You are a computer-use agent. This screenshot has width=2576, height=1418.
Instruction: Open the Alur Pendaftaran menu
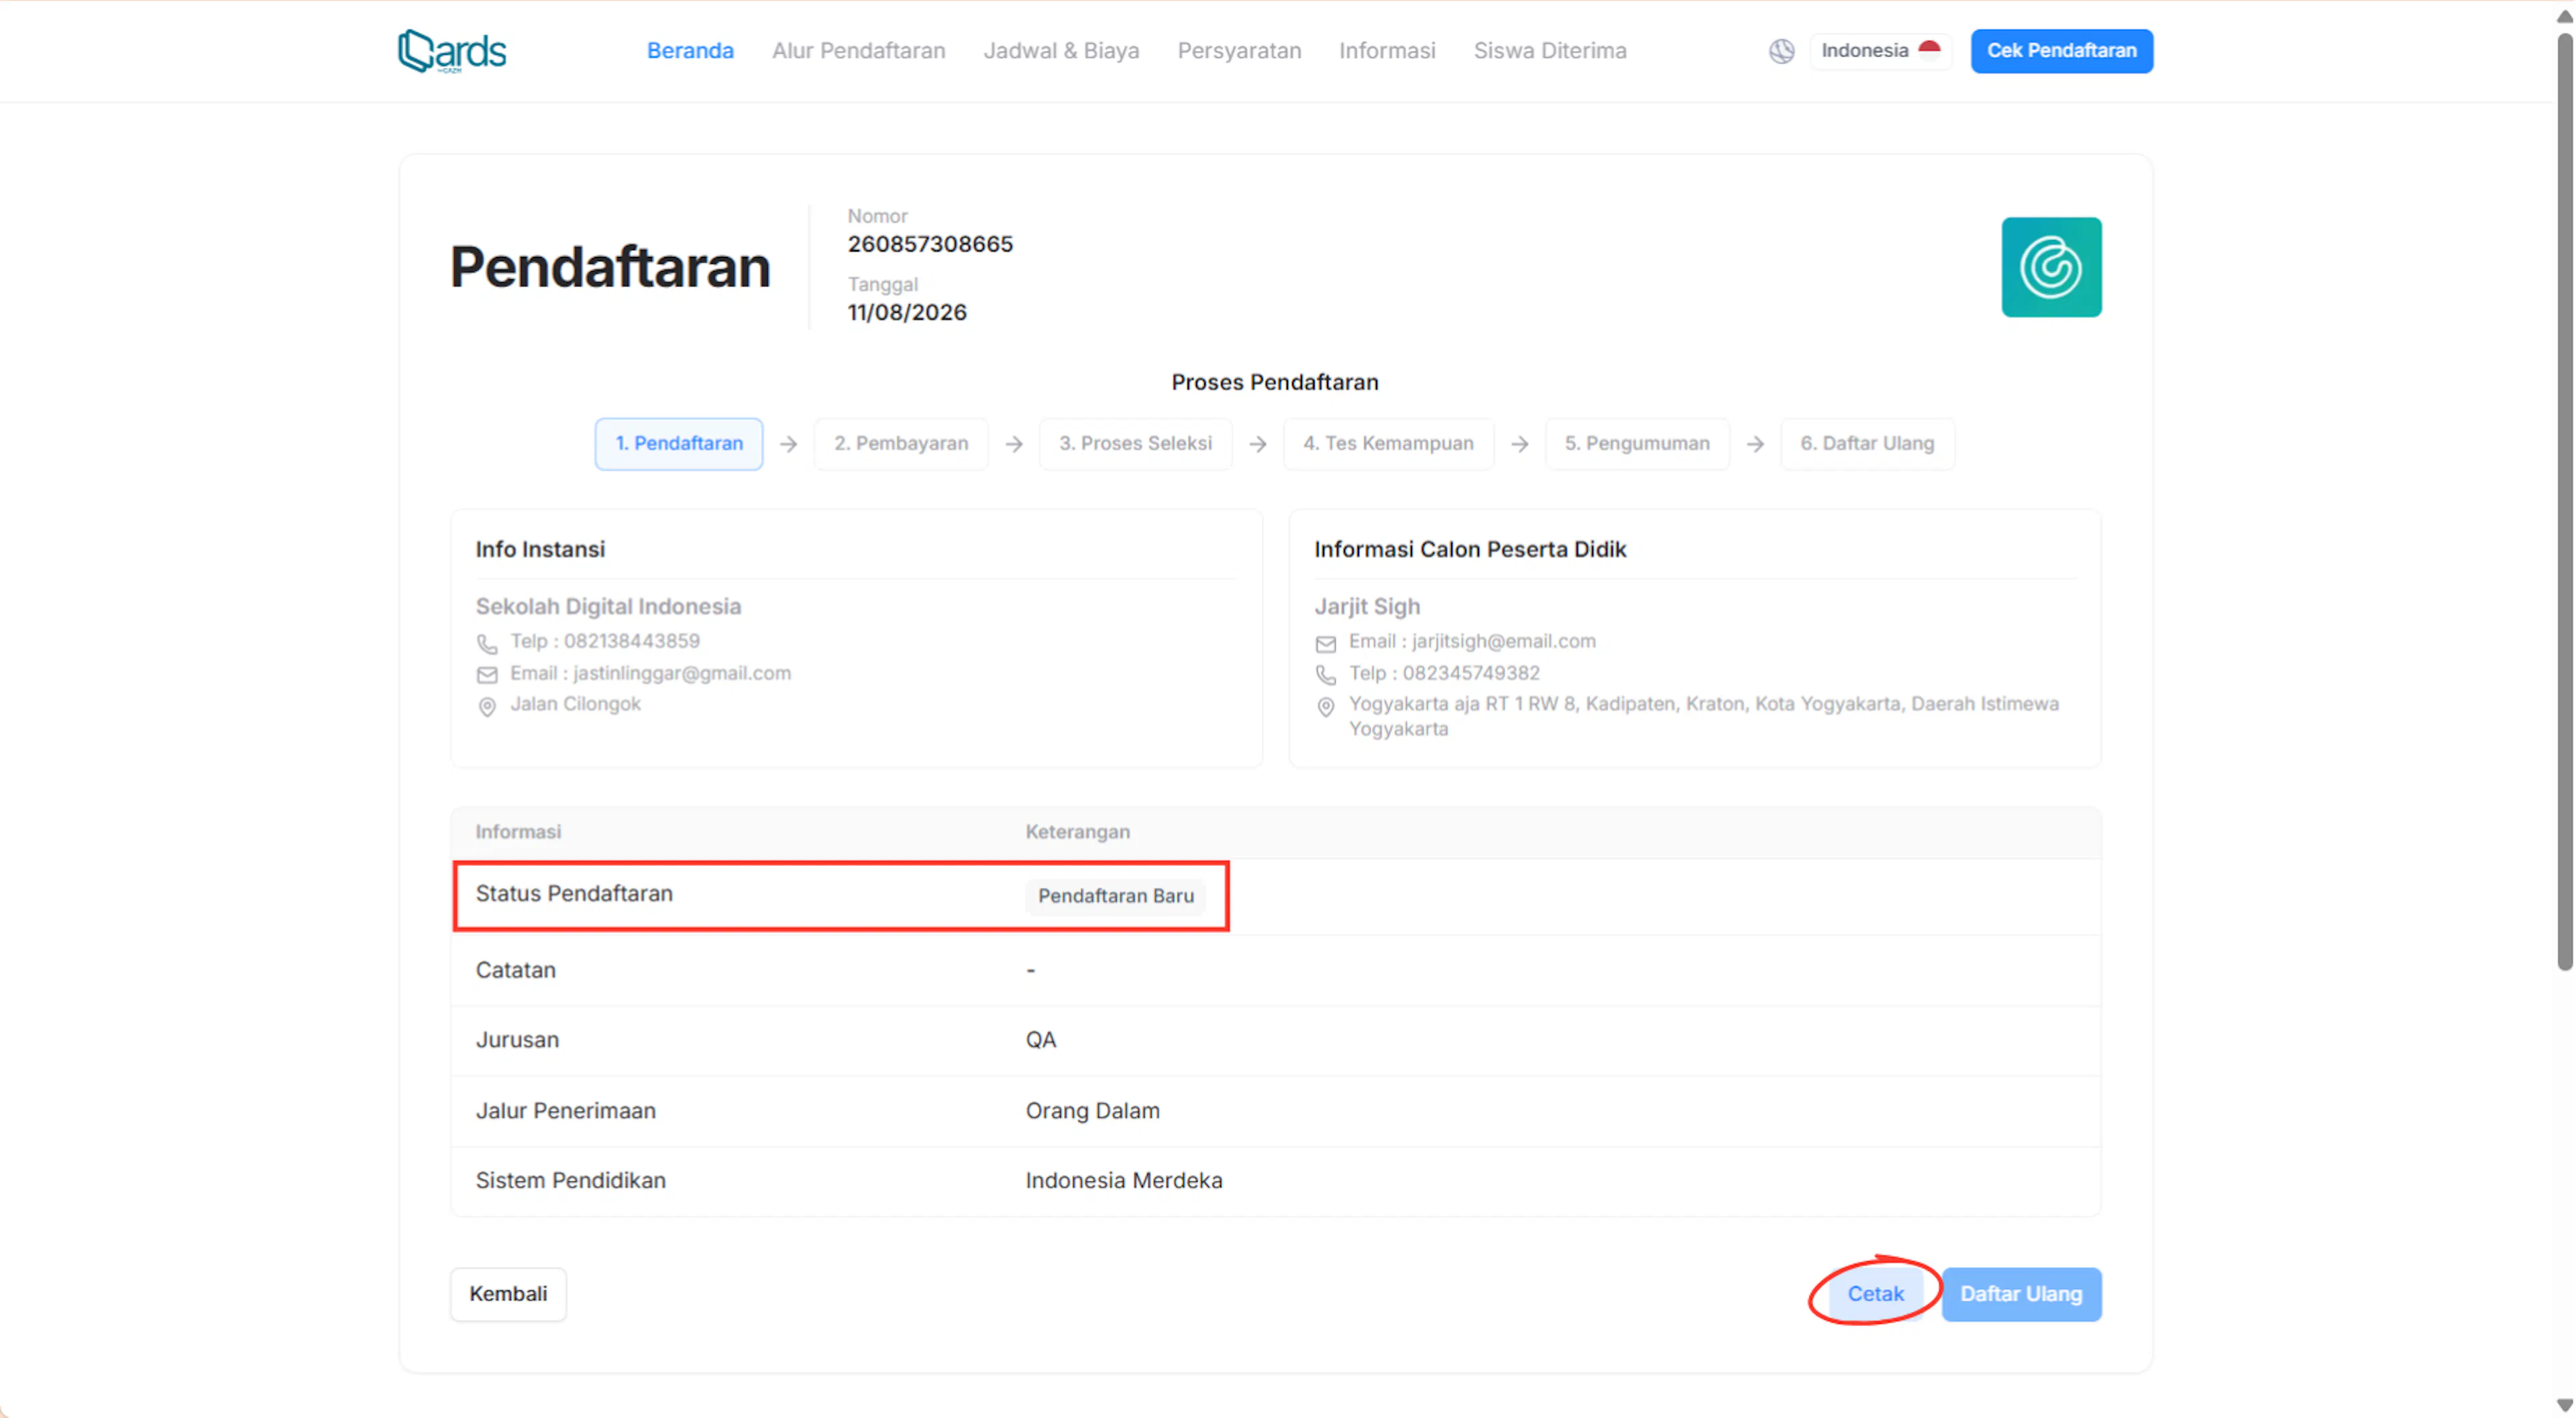858,51
